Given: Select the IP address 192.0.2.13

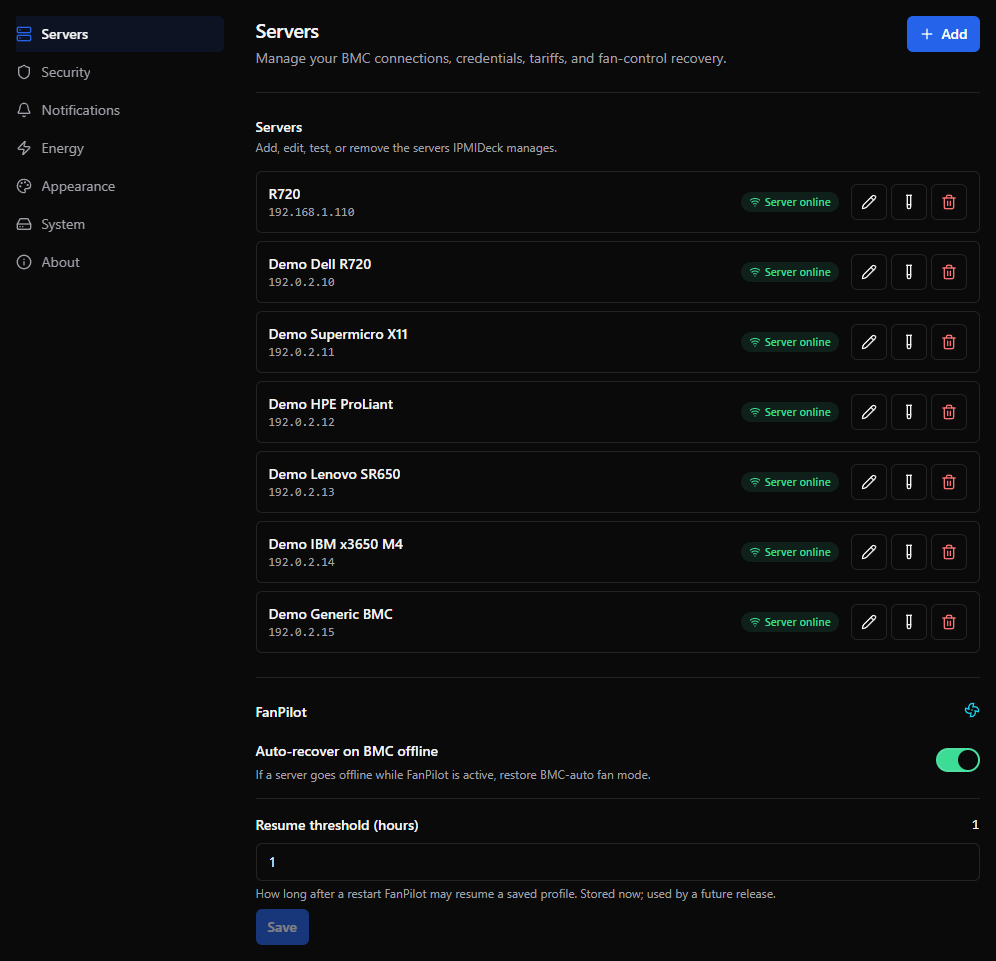Looking at the screenshot, I should [301, 492].
